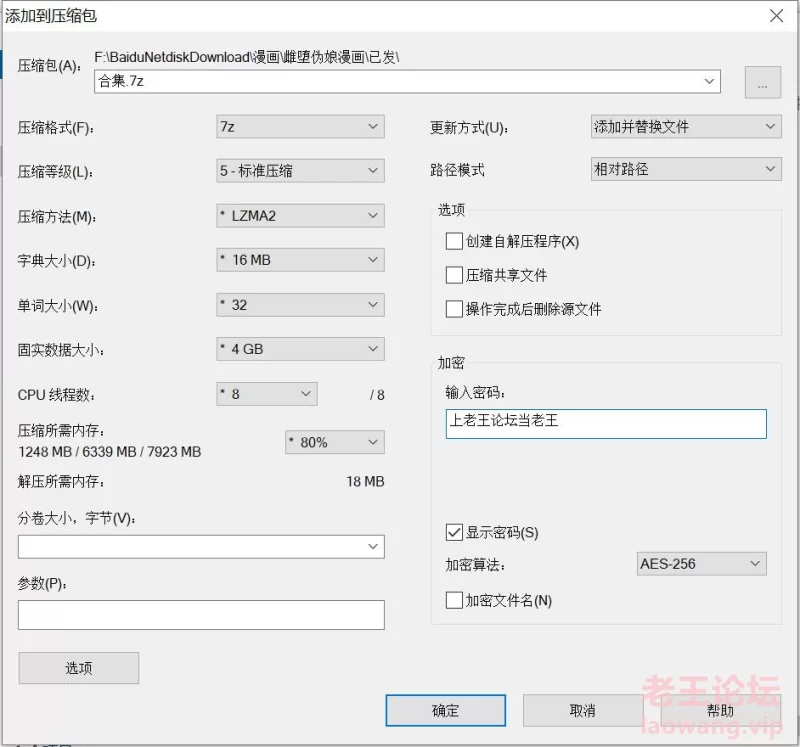Open the 加密算法 AES-256 dropdown
The image size is (800, 747).
click(x=702, y=564)
